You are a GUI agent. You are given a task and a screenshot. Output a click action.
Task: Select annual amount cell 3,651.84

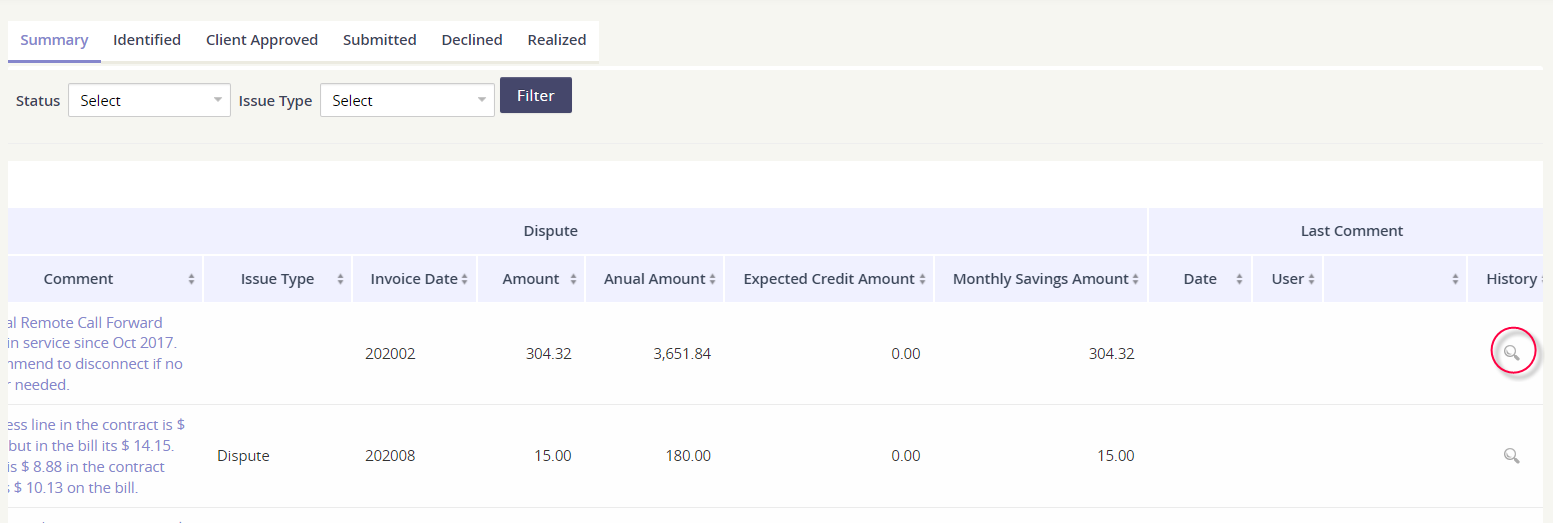pos(682,353)
